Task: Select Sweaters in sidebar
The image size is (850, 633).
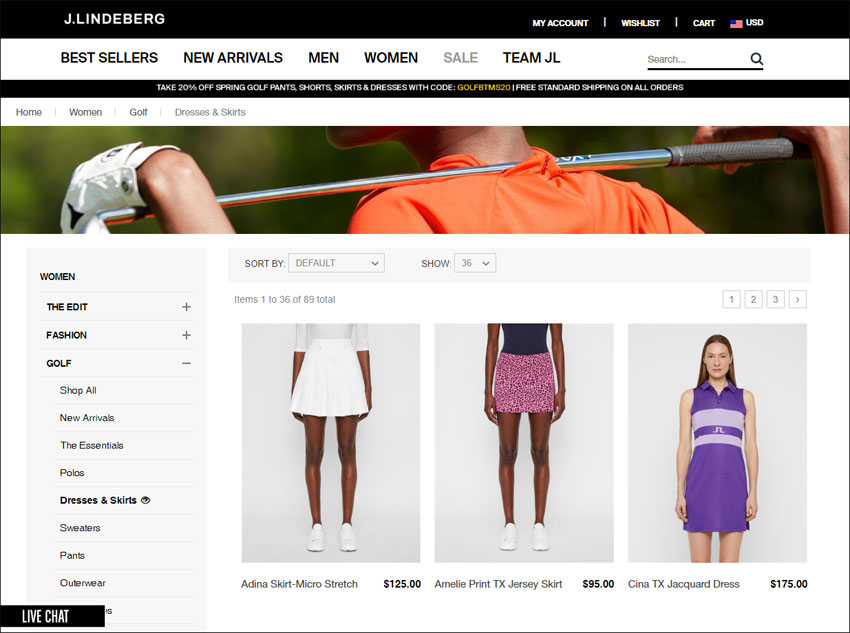Action: (x=80, y=528)
